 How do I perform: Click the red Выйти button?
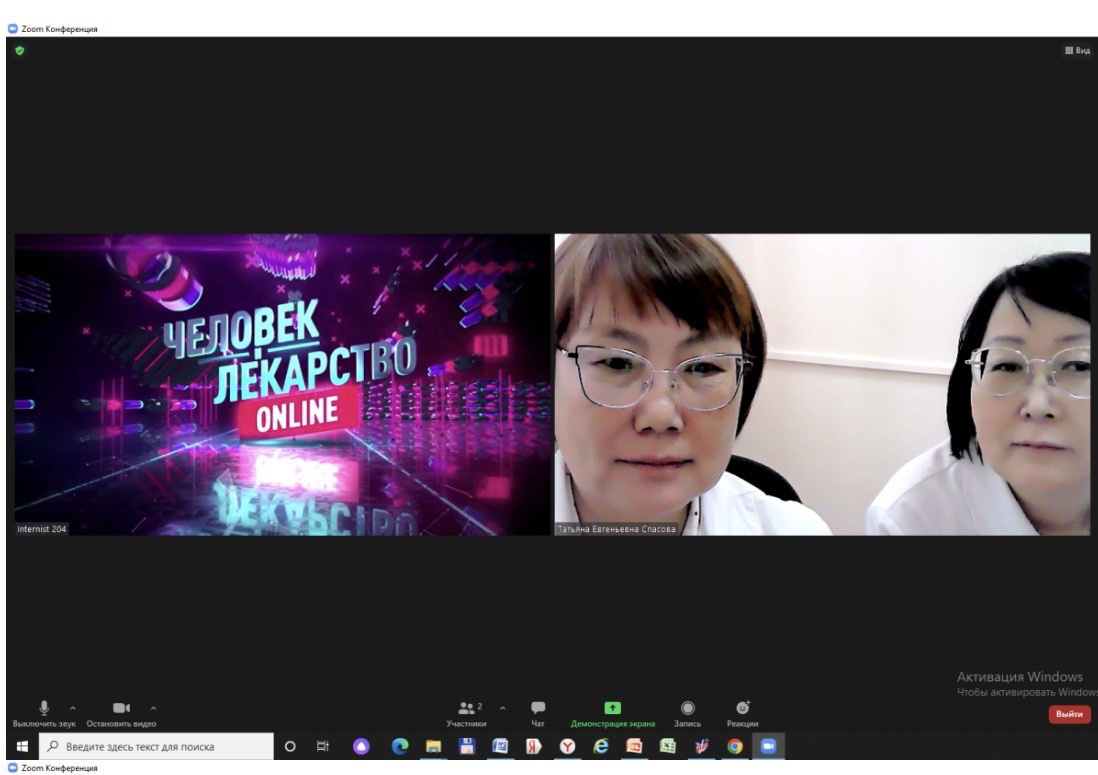(x=1069, y=714)
